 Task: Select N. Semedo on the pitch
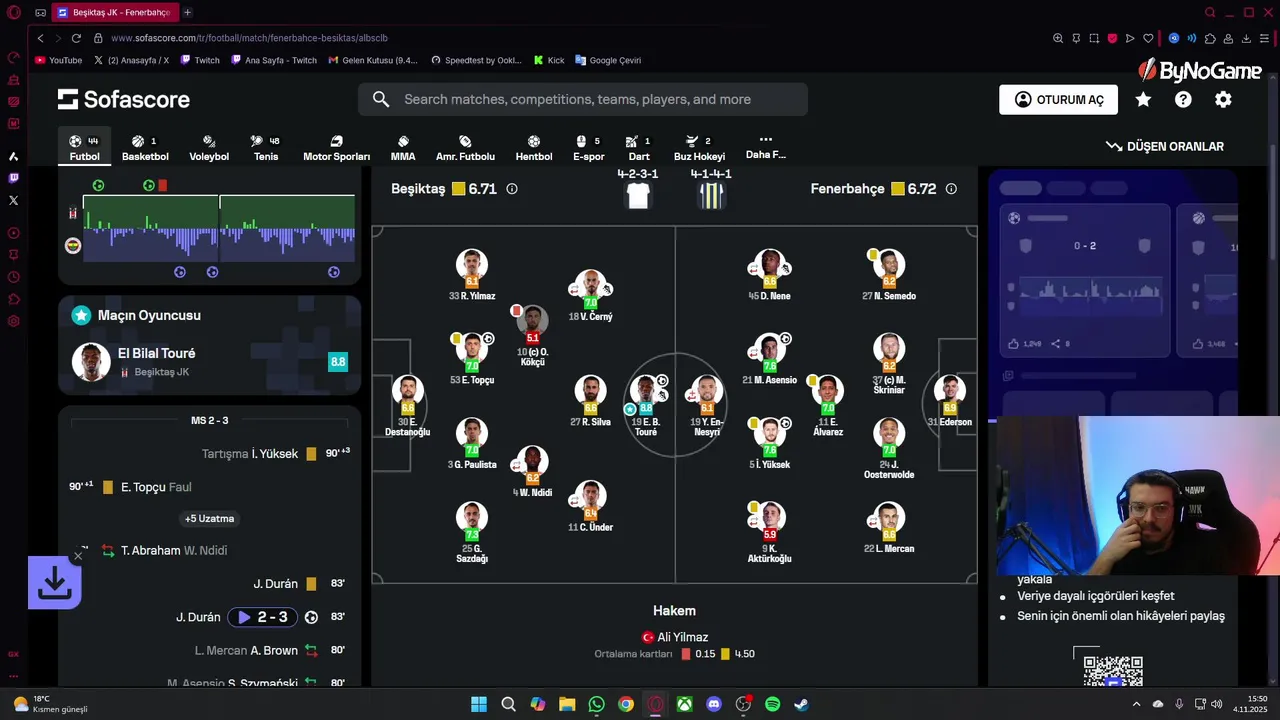888,274
